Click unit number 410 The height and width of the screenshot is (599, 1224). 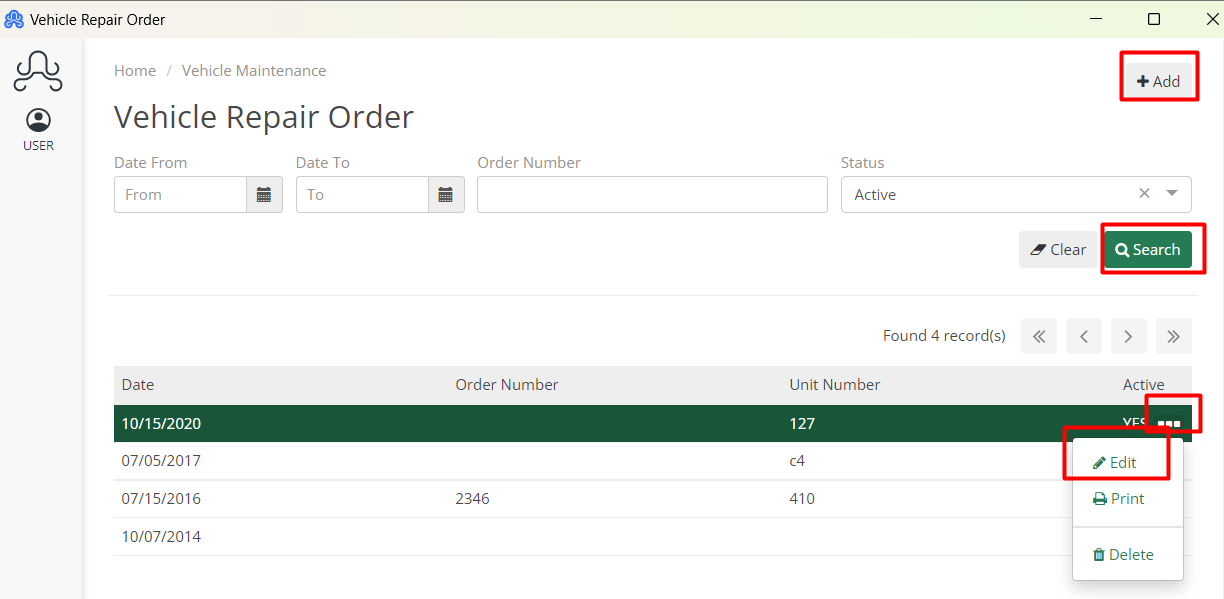[x=802, y=499]
